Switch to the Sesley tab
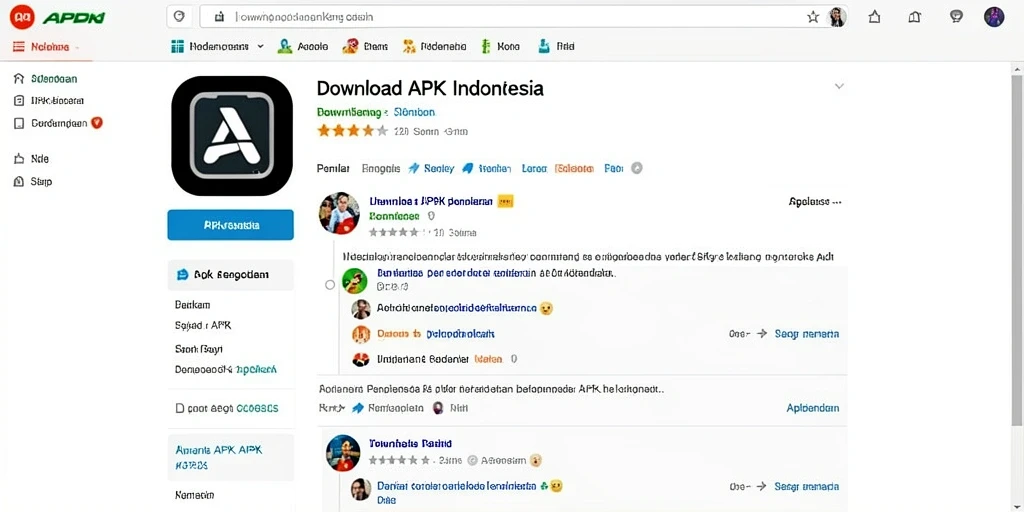Viewport: 1024px width, 512px height. [438, 168]
